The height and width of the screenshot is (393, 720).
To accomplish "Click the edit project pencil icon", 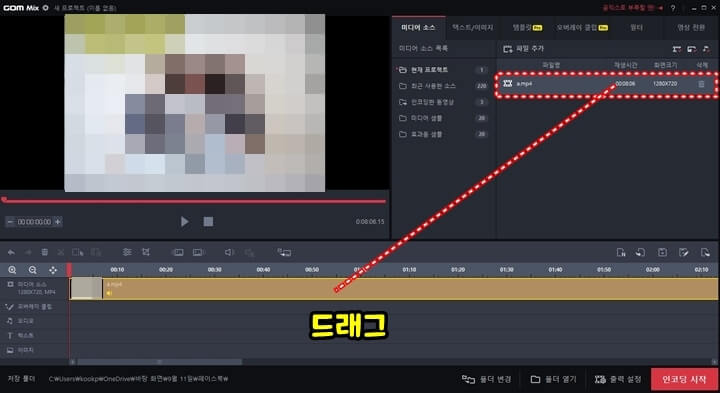I will [684, 252].
